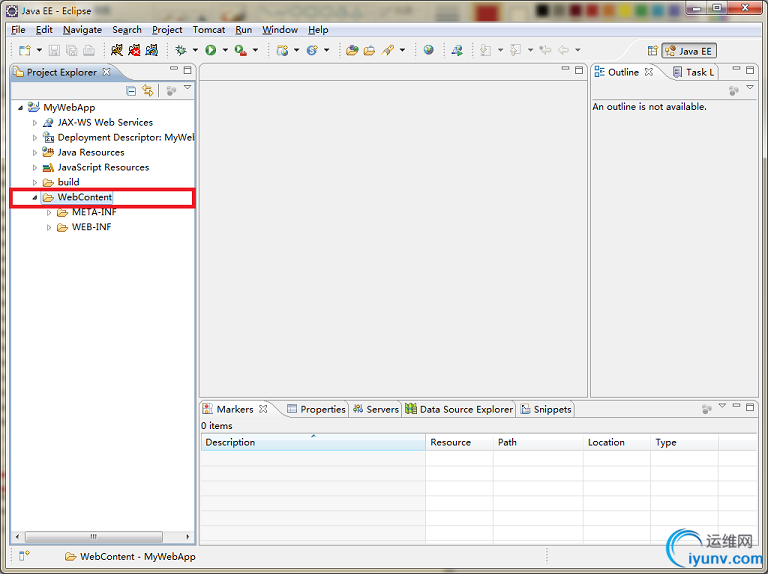This screenshot has height=575, width=769.
Task: Maximize the editor area
Action: [x=579, y=70]
